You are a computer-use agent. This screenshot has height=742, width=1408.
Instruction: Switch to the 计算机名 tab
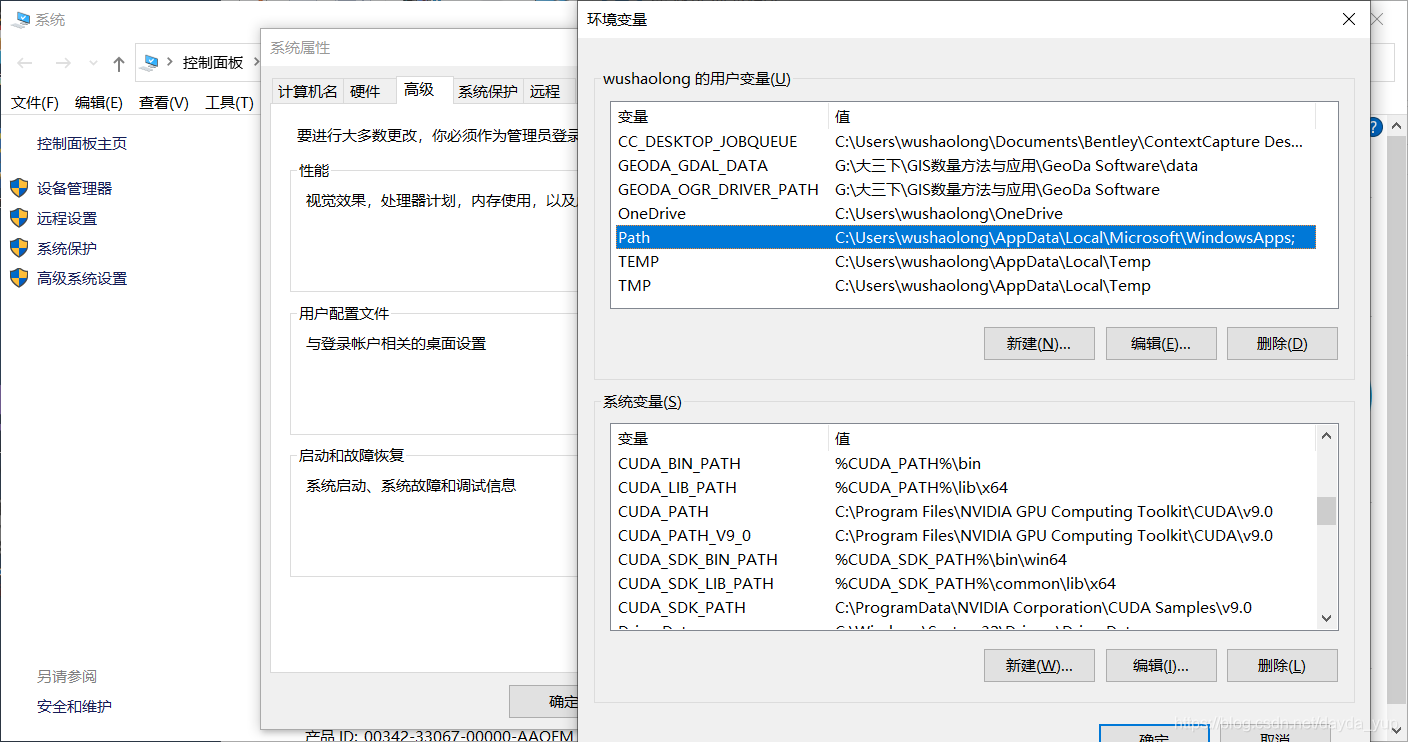[308, 91]
